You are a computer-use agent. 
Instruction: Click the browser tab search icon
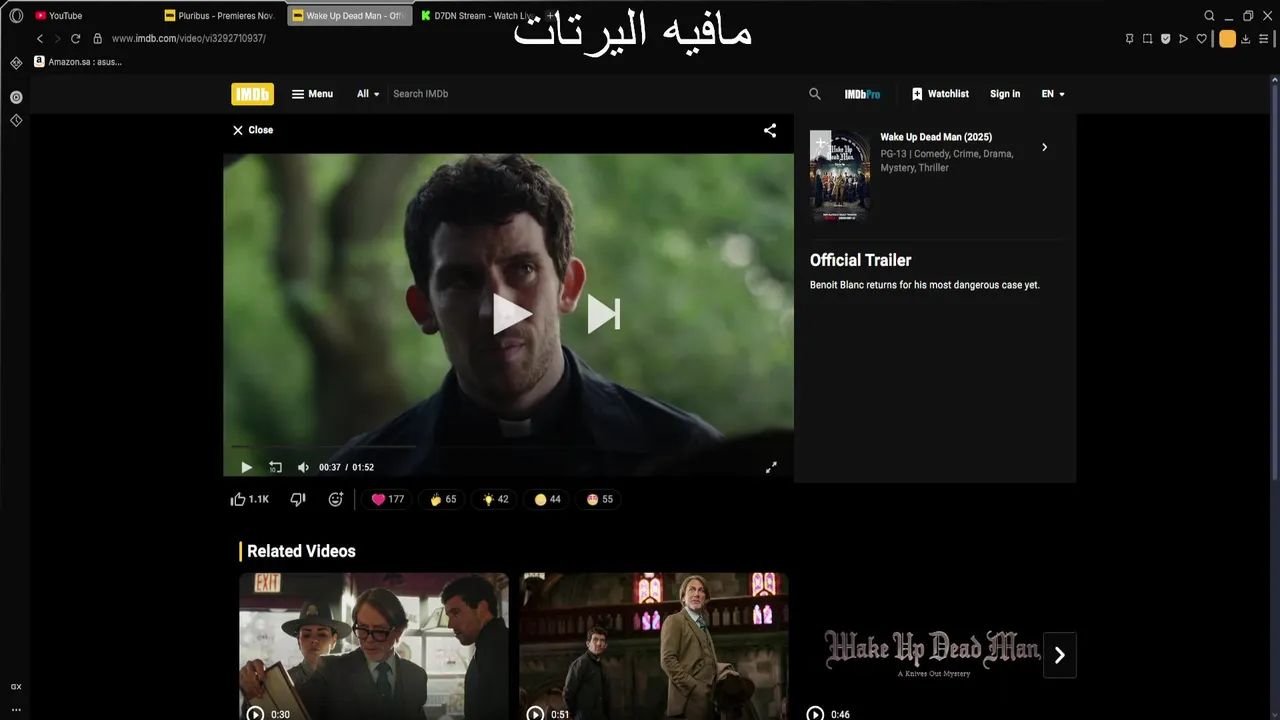[x=1209, y=16]
